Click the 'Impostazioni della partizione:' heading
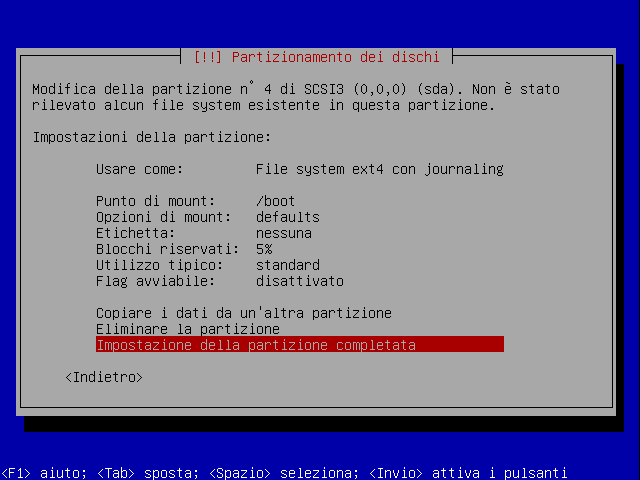Screen dimensions: 640x480 pos(151,137)
